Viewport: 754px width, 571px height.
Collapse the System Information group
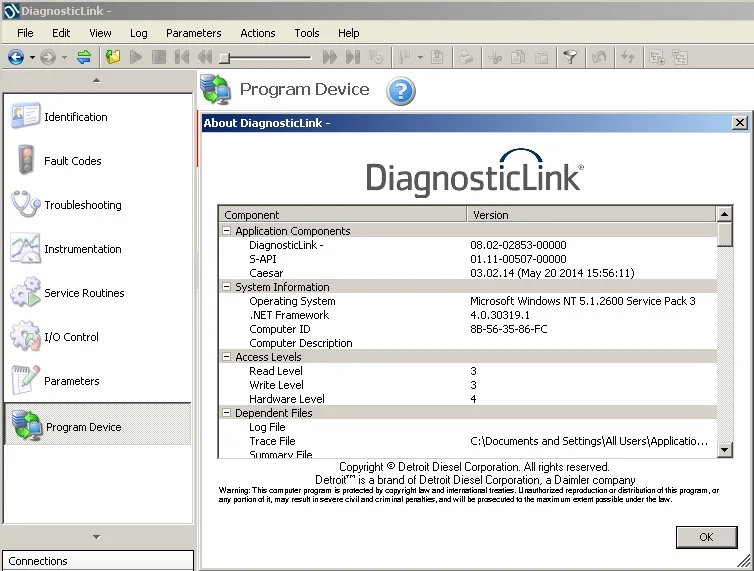tap(226, 287)
